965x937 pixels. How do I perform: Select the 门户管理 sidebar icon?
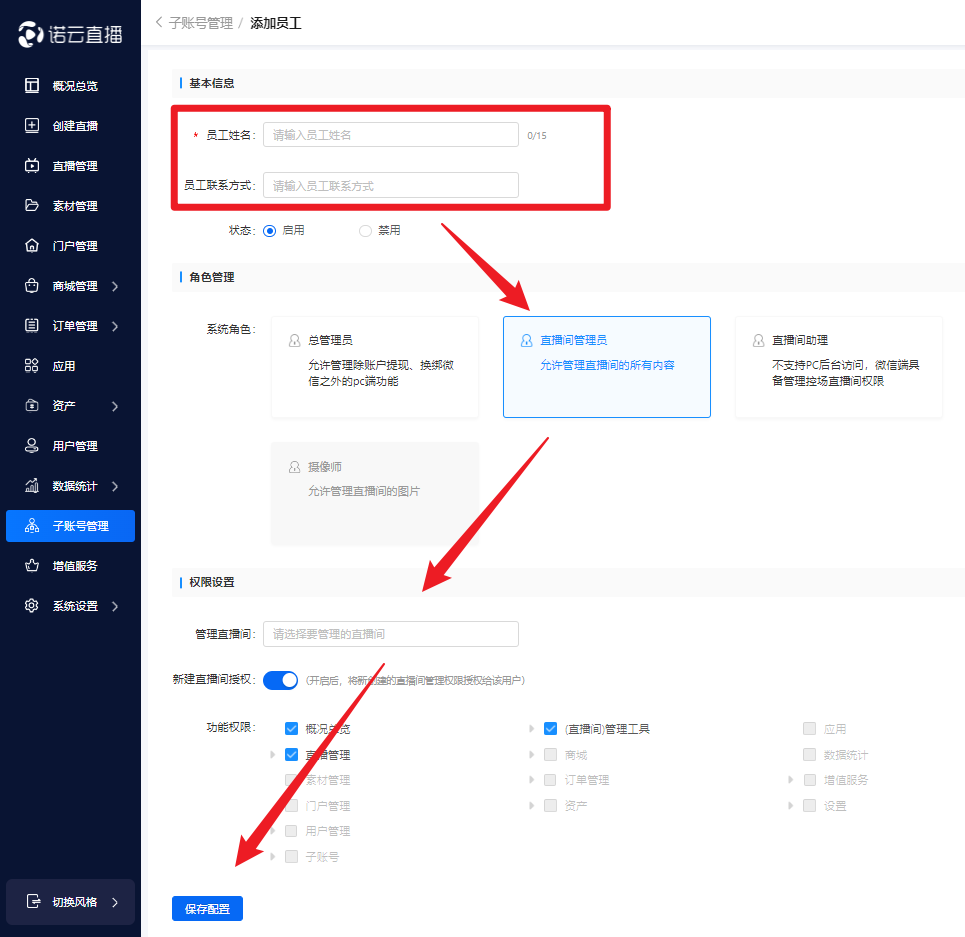[x=32, y=246]
